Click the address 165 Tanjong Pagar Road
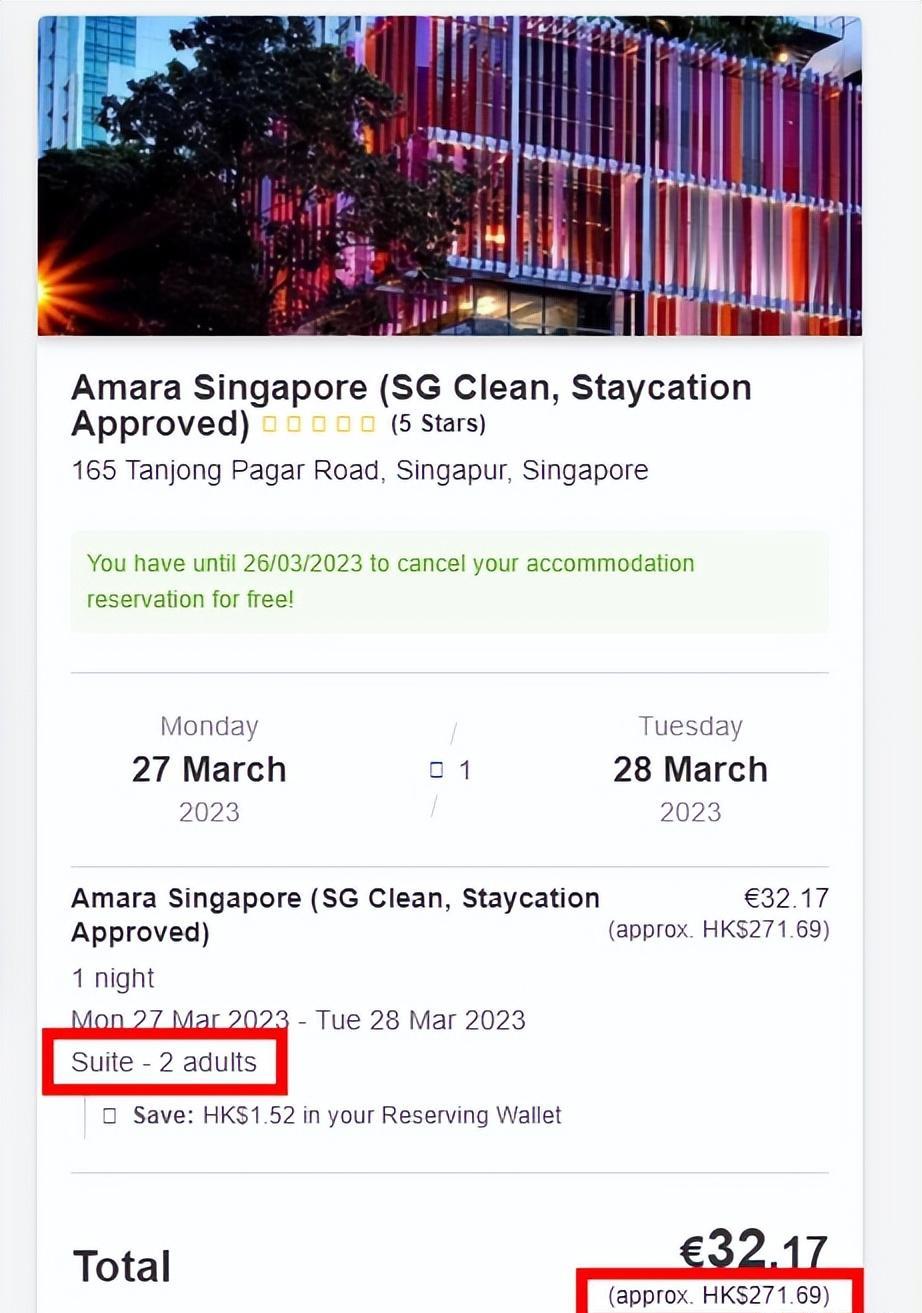 pos(360,470)
